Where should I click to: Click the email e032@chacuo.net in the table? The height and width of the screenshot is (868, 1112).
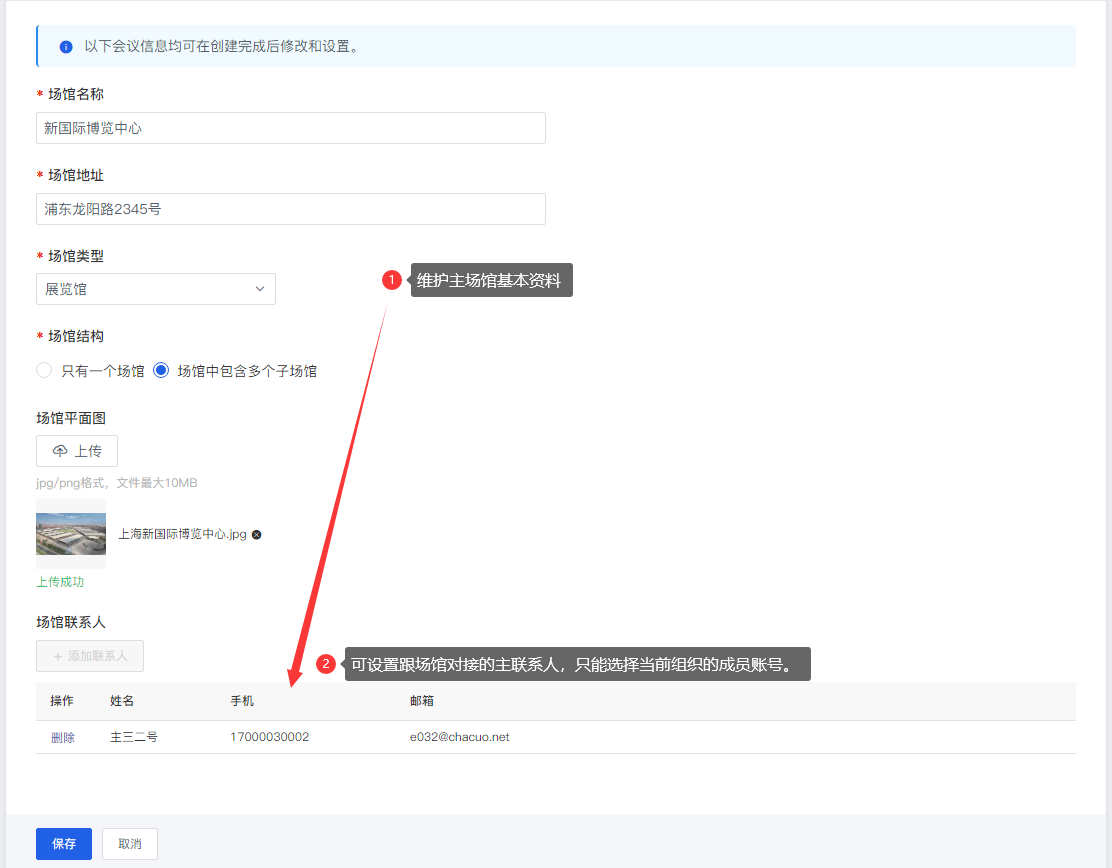pyautogui.click(x=459, y=737)
